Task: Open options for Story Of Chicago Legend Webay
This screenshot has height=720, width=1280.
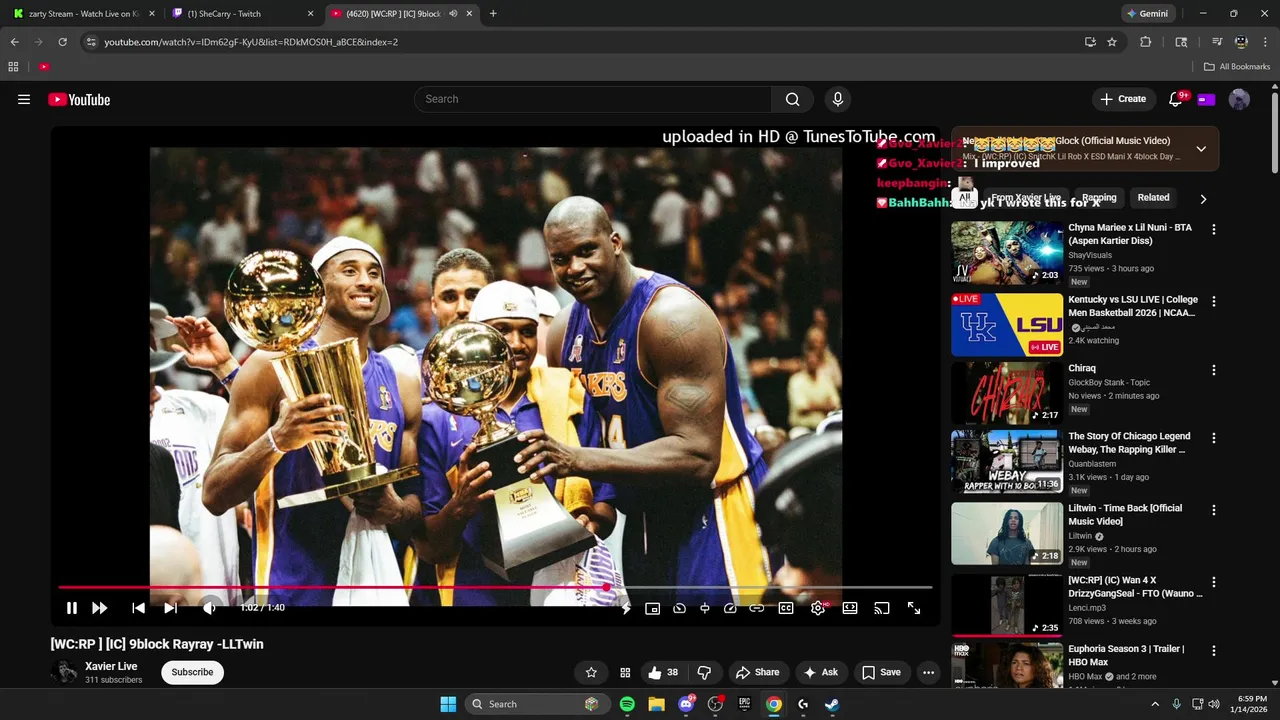Action: [x=1214, y=438]
